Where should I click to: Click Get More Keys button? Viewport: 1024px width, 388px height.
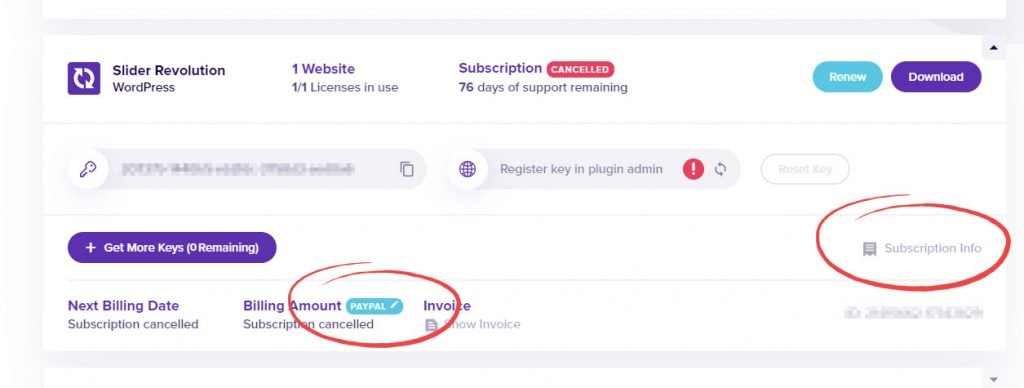pos(172,248)
